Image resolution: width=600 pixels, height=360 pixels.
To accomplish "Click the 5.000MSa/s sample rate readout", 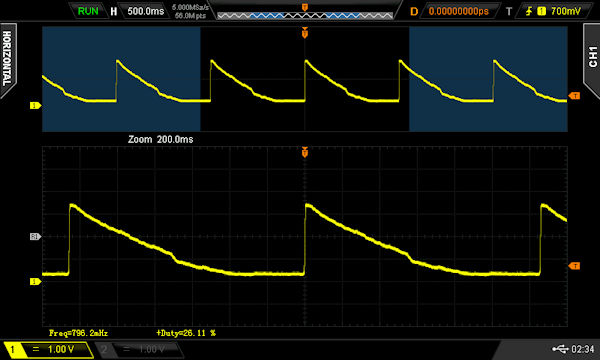I will [x=190, y=7].
